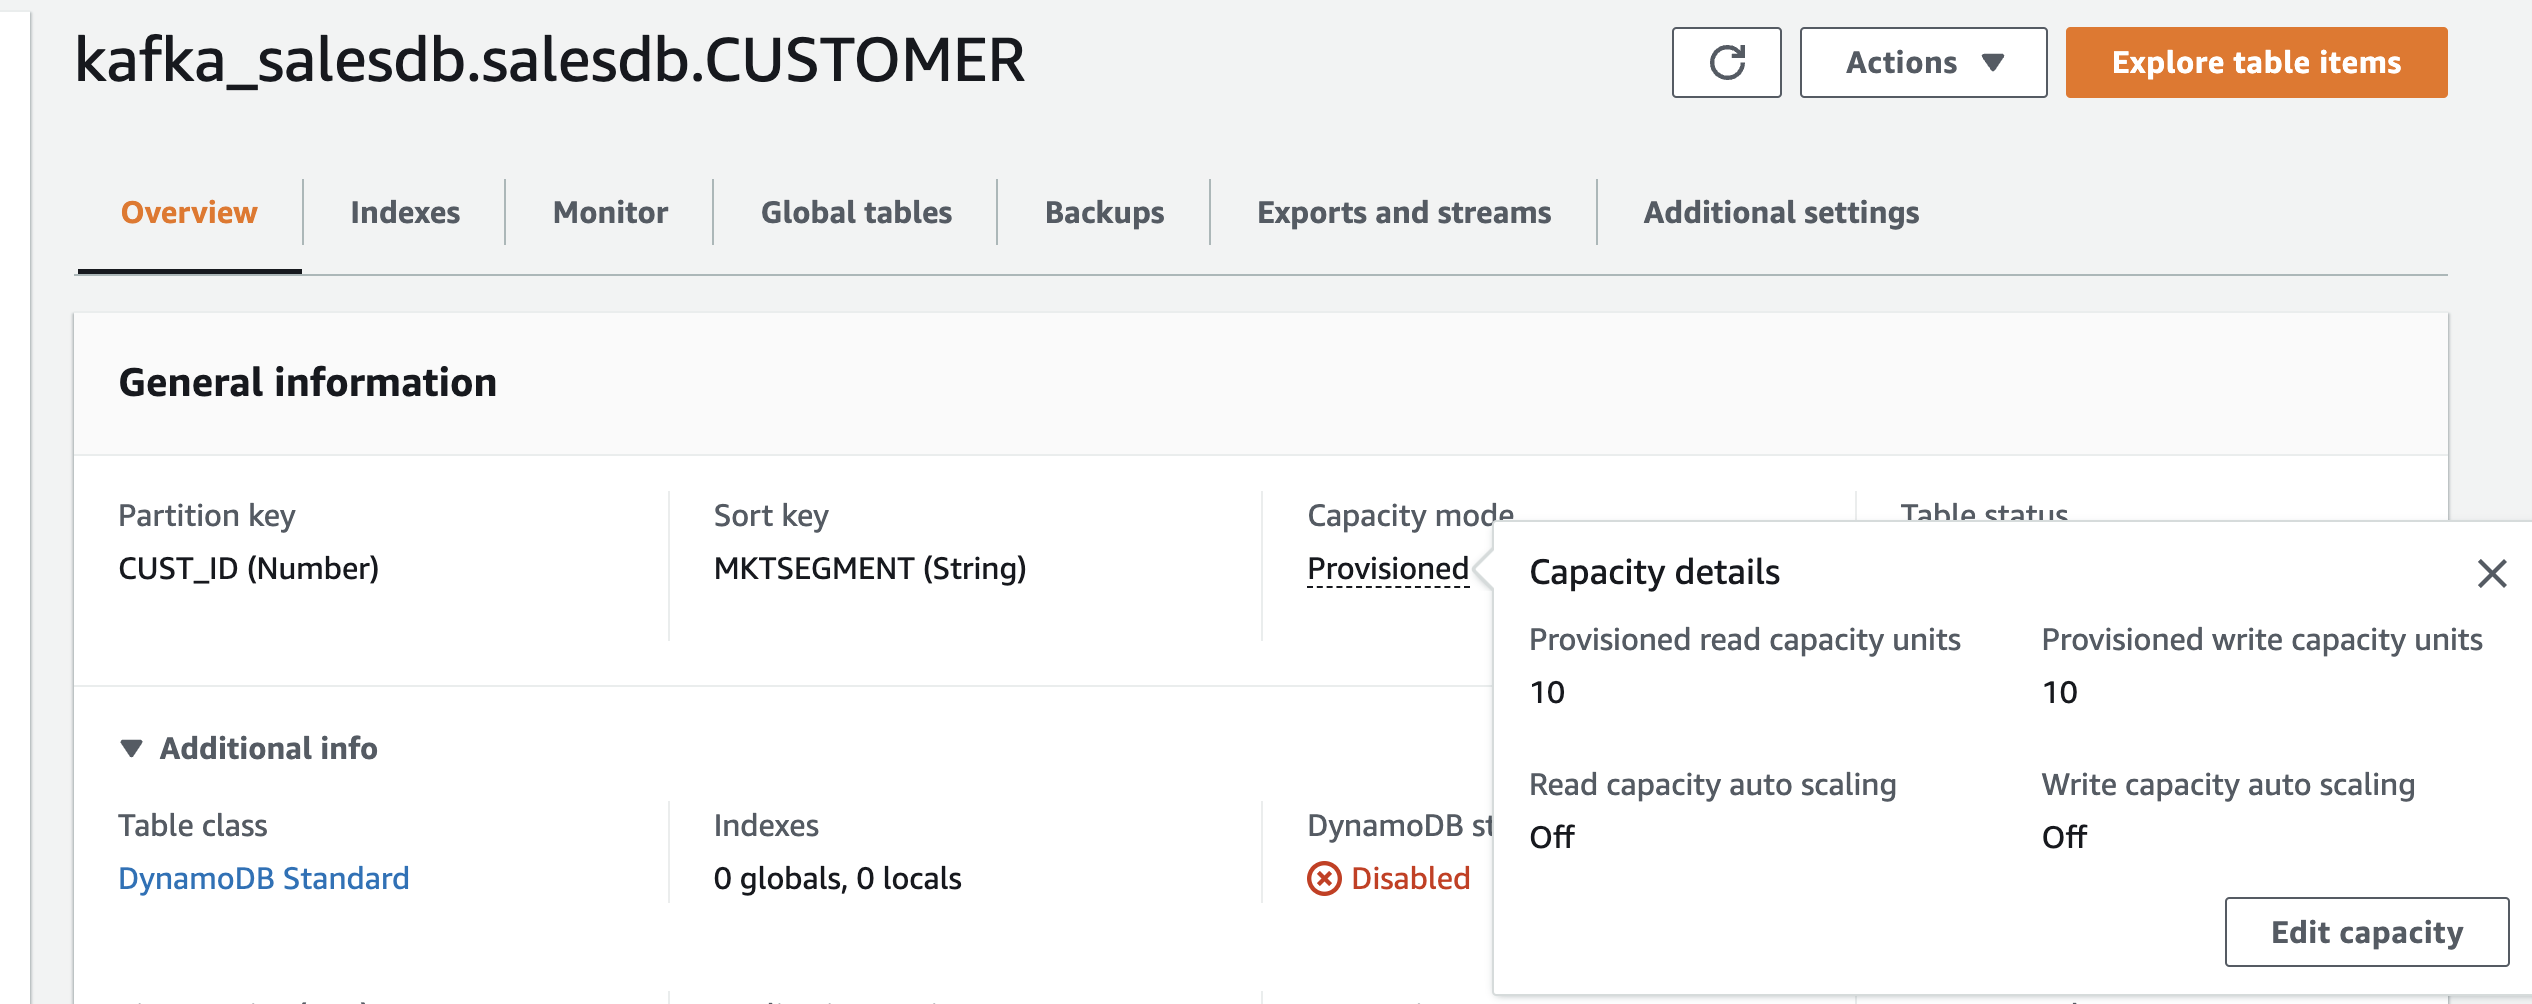Click the Partition key label

pyautogui.click(x=207, y=515)
